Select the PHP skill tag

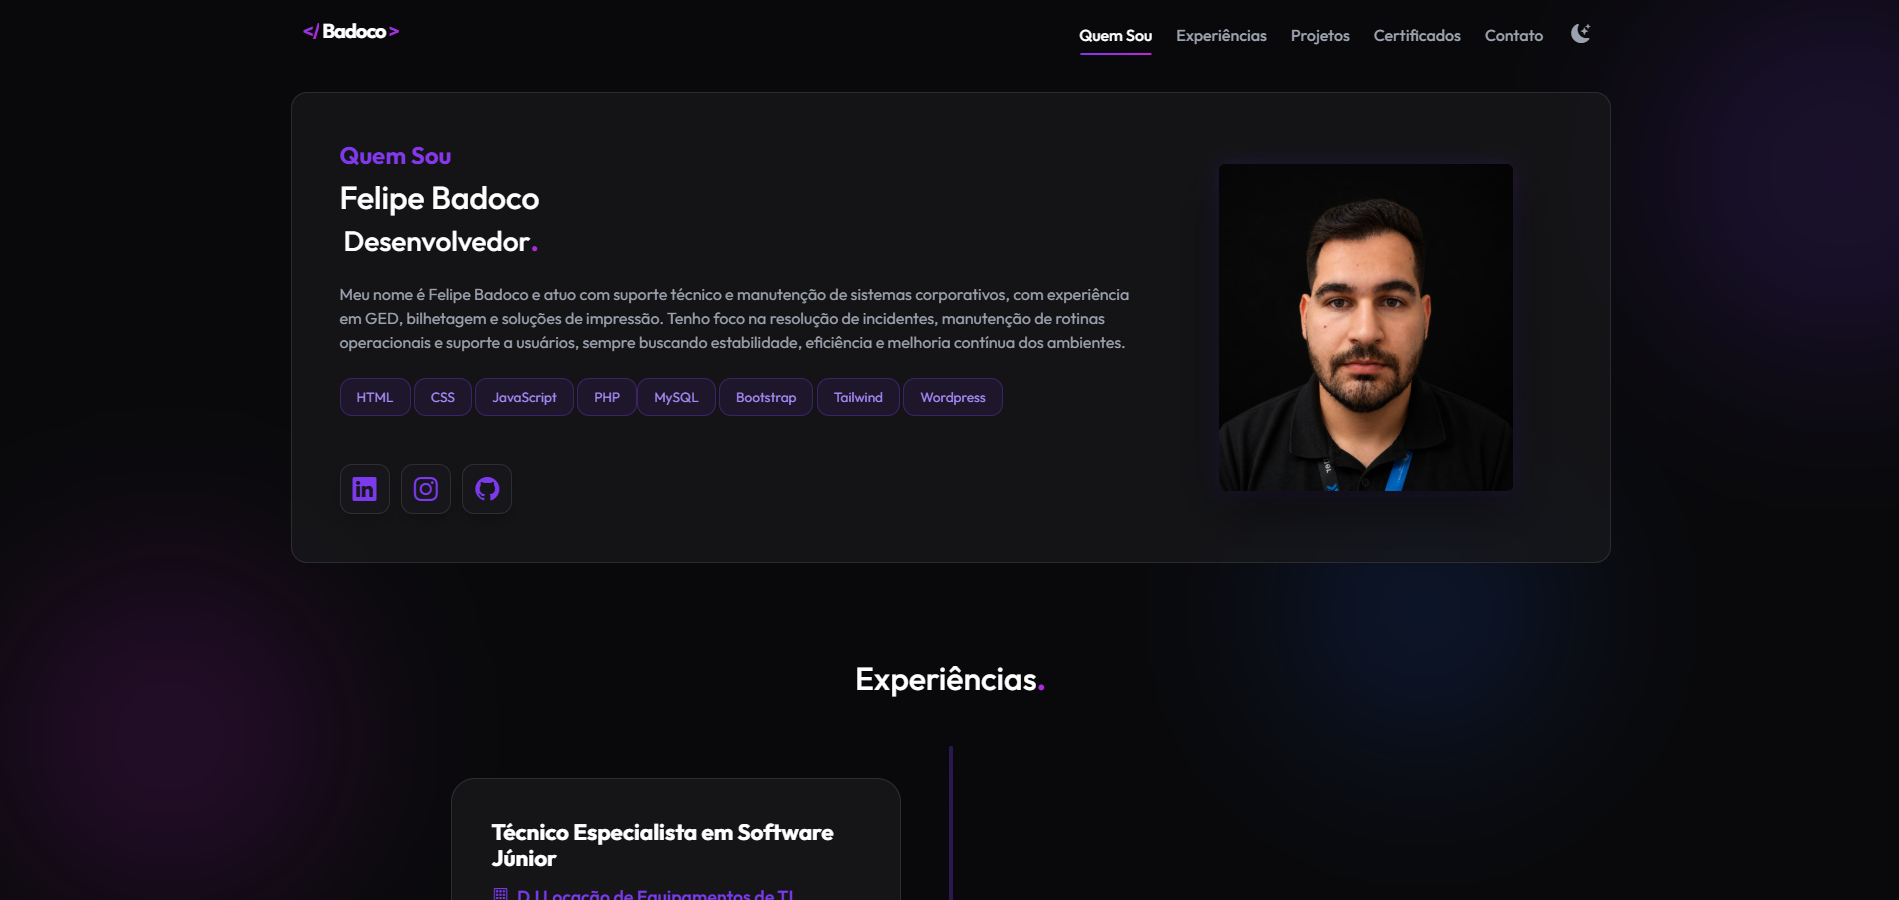point(607,397)
